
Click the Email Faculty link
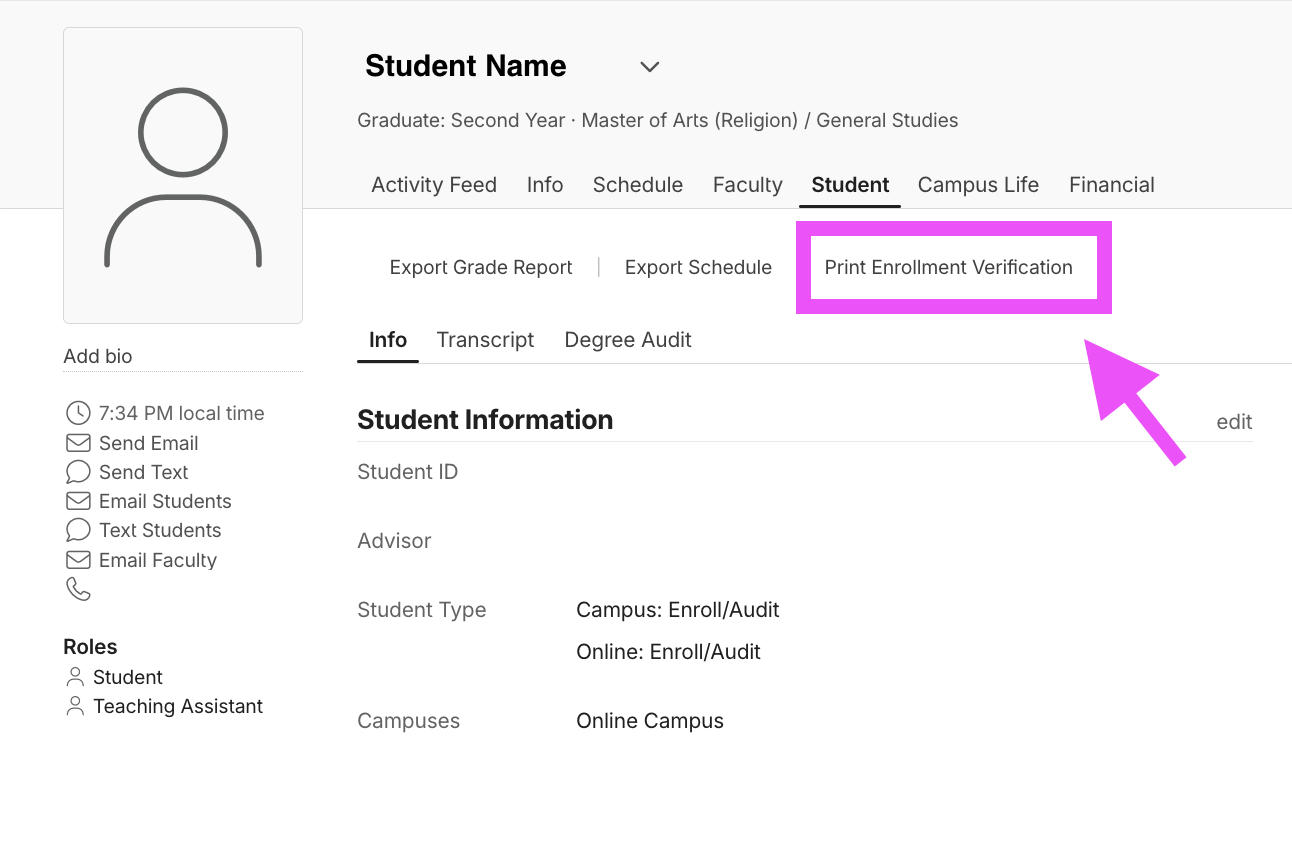pos(158,560)
